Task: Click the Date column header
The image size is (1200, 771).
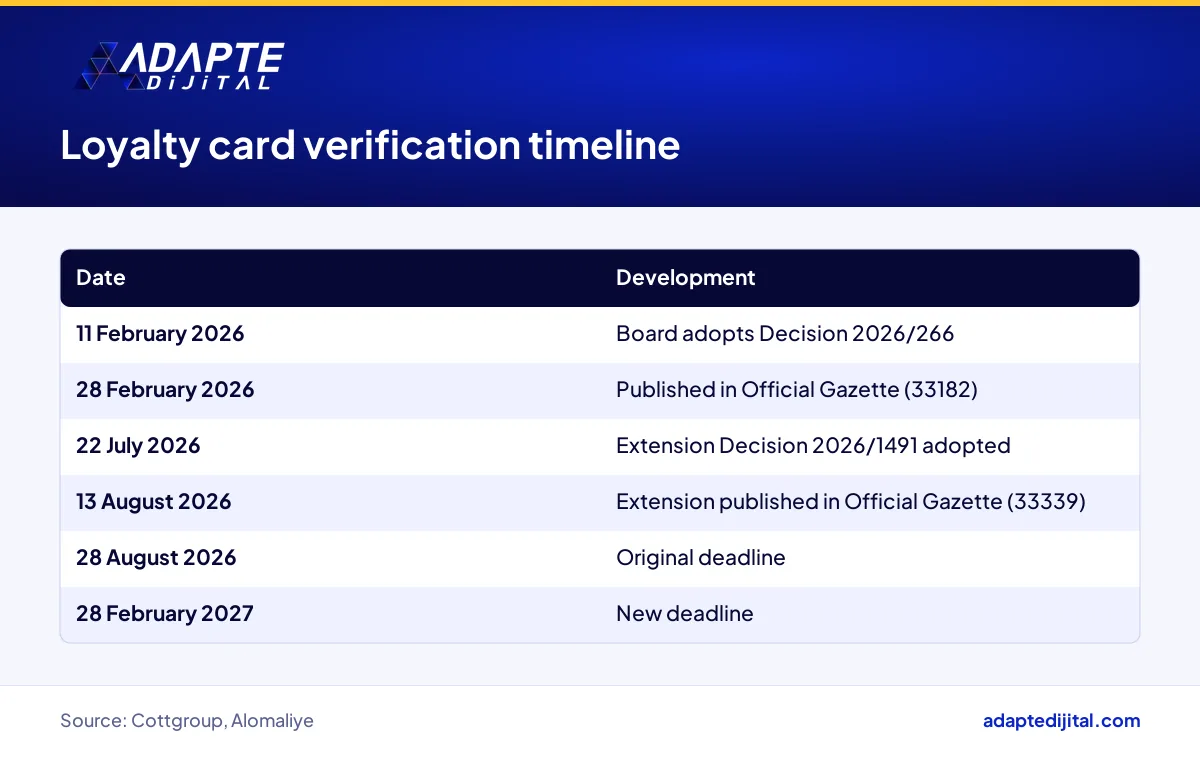Action: point(101,278)
